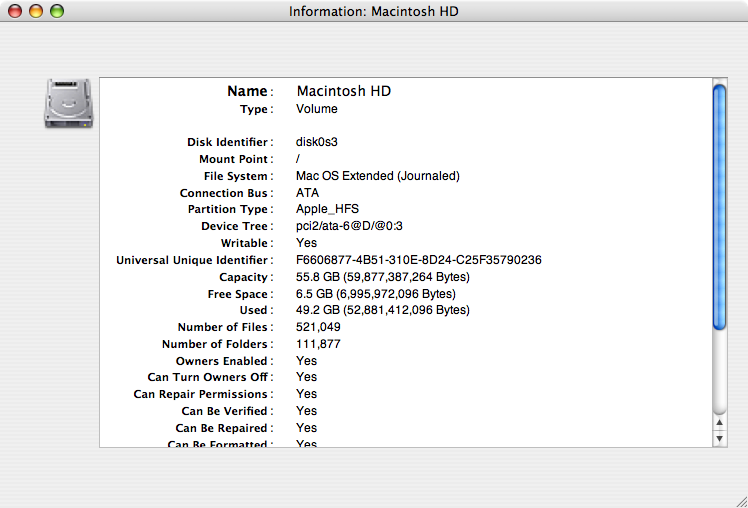Click the 'Can Be Repaired :' label
The height and width of the screenshot is (508, 748).
click(225, 428)
